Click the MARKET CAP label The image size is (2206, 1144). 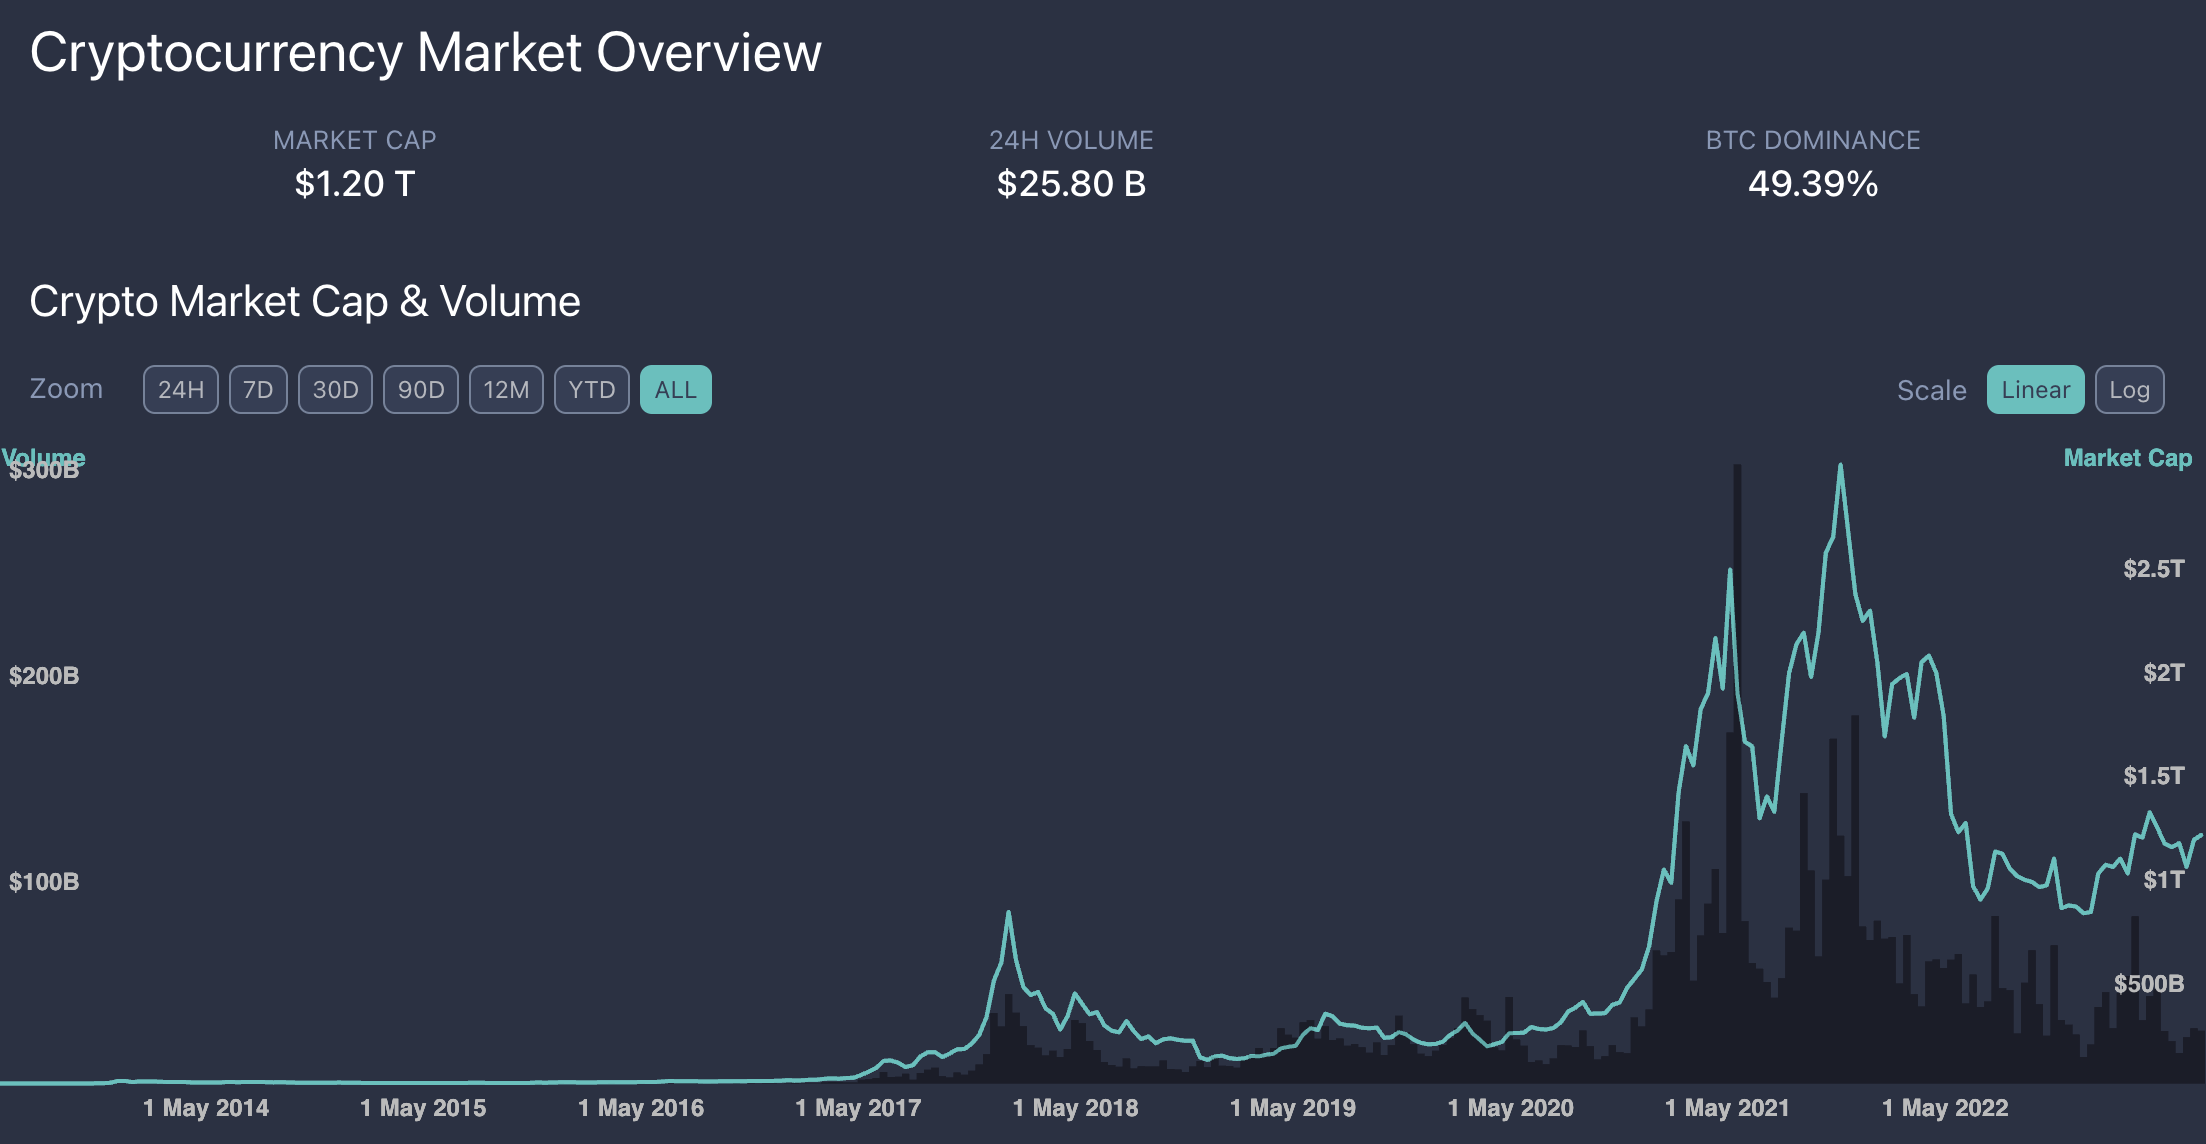coord(355,140)
